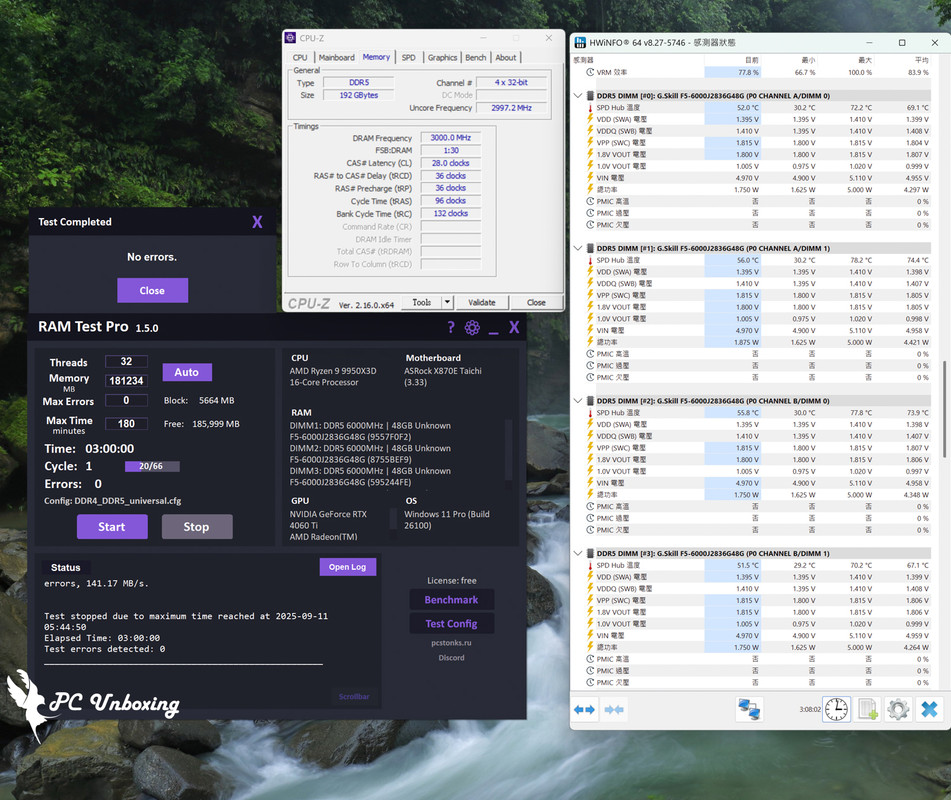Click Close in Test Completed dialog
The height and width of the screenshot is (800, 951).
pos(152,291)
